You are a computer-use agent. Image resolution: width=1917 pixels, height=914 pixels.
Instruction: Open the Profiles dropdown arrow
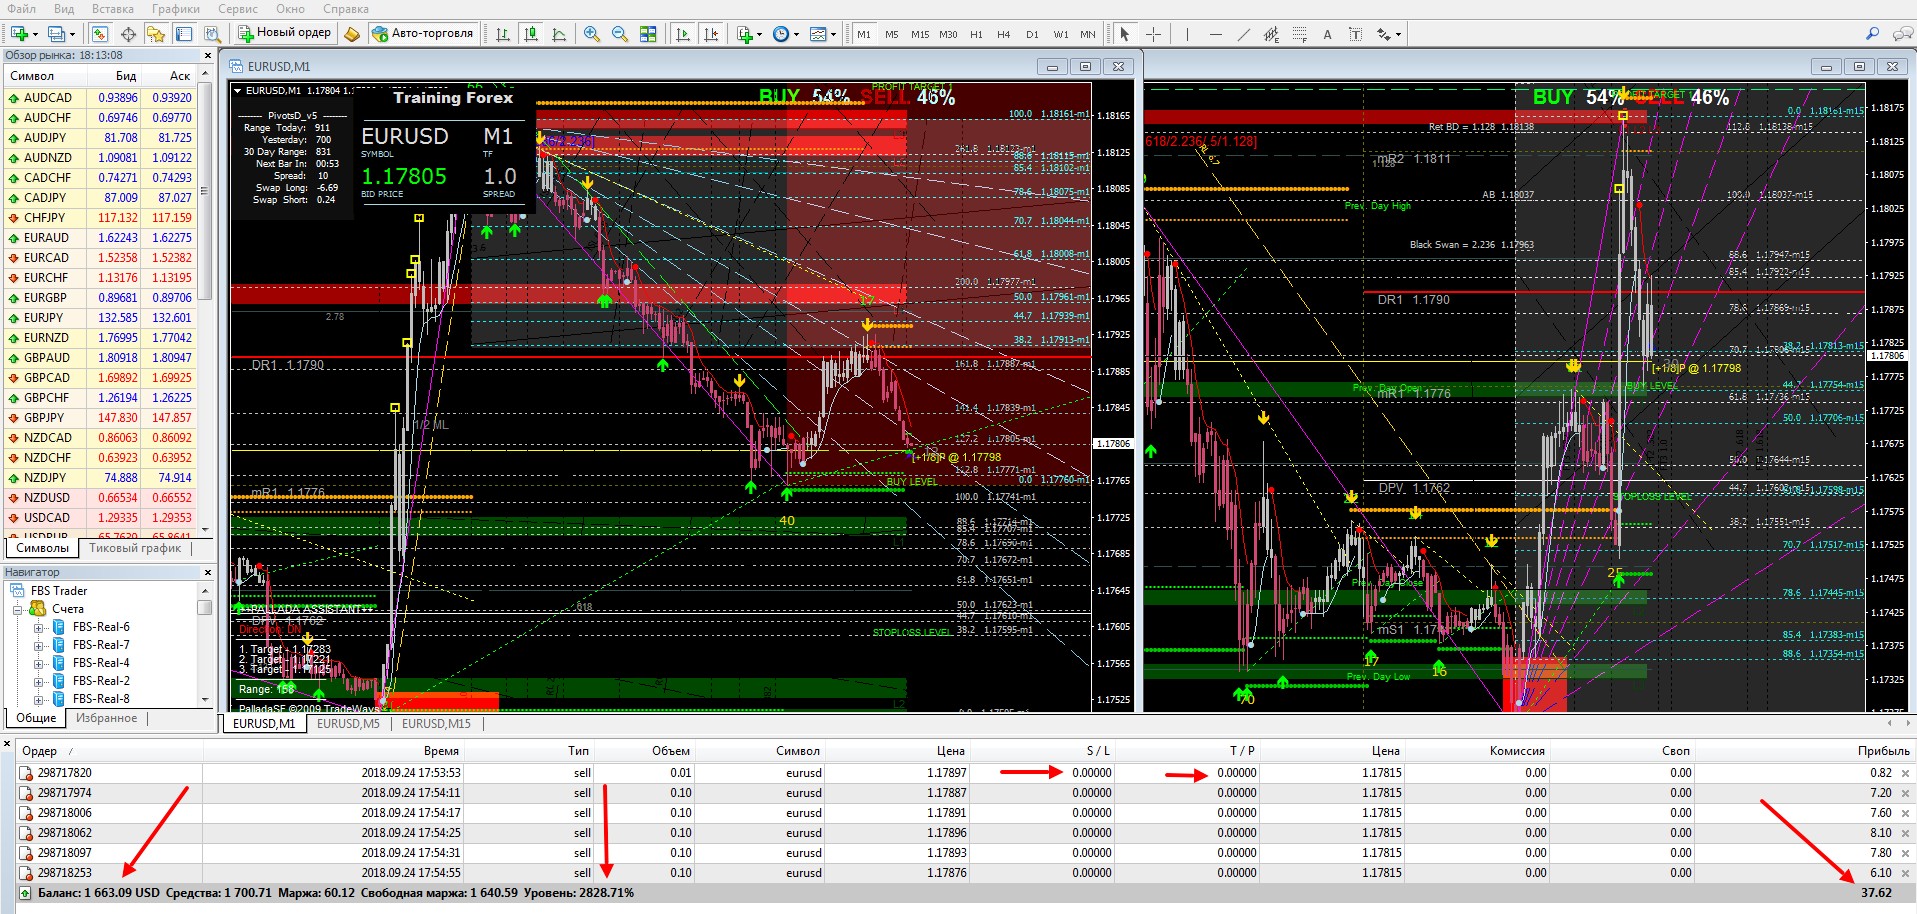(x=72, y=35)
